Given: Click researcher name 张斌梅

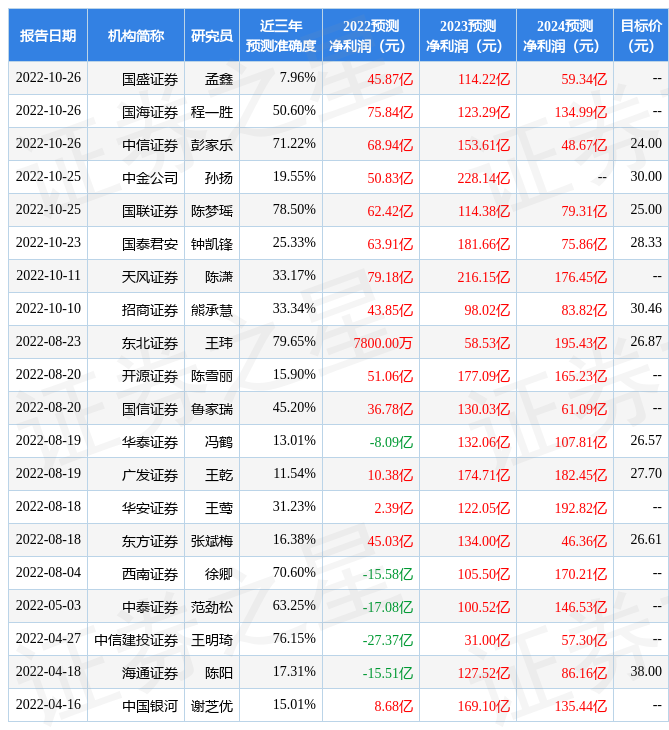Looking at the screenshot, I should pos(212,541).
